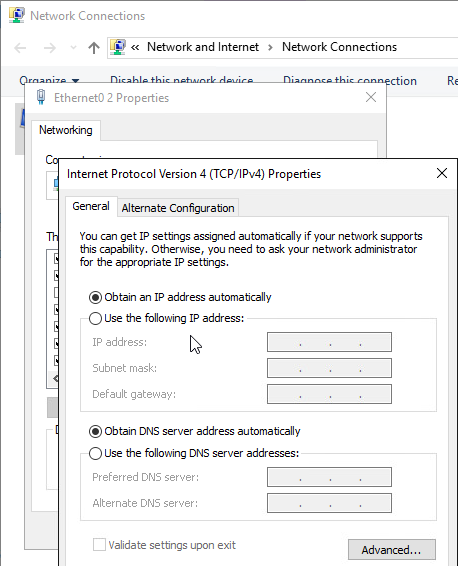Switch to the Alternate Configuration tab
The height and width of the screenshot is (566, 458).
pos(178,208)
